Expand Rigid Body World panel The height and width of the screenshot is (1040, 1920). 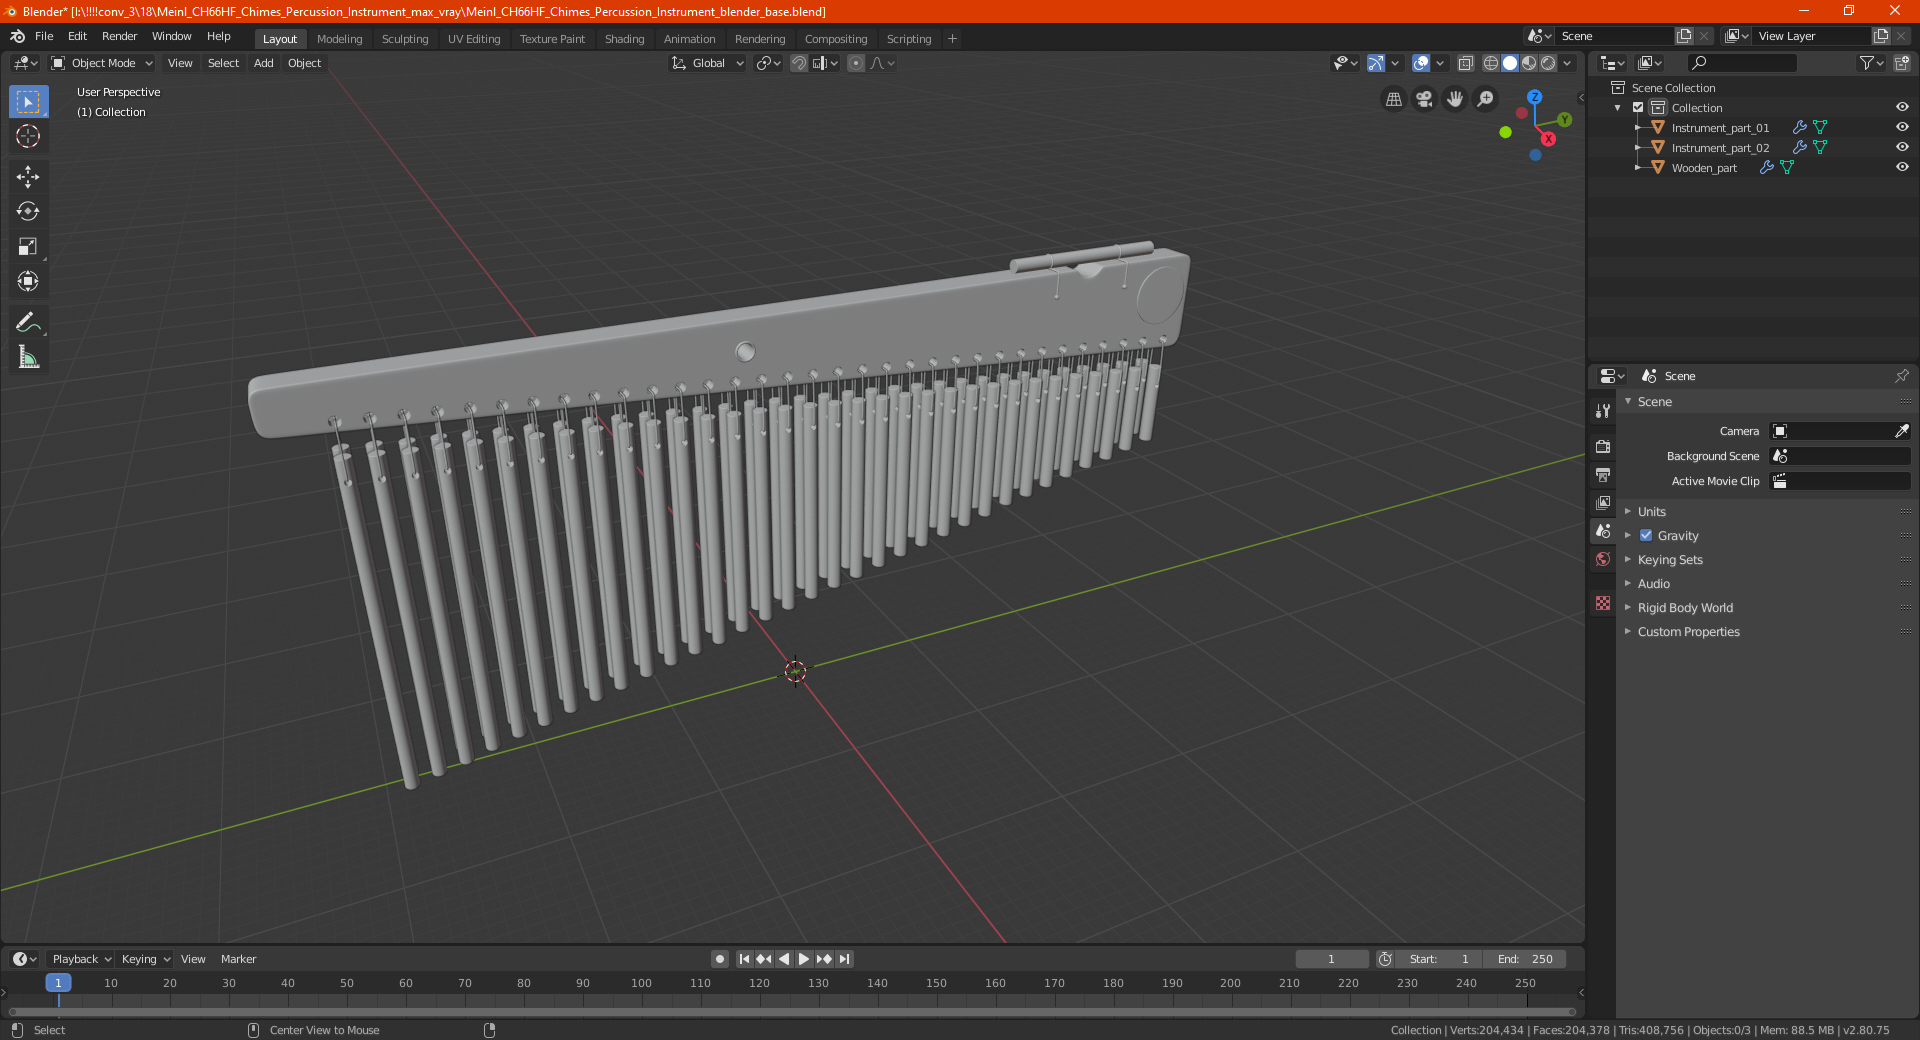(1685, 607)
